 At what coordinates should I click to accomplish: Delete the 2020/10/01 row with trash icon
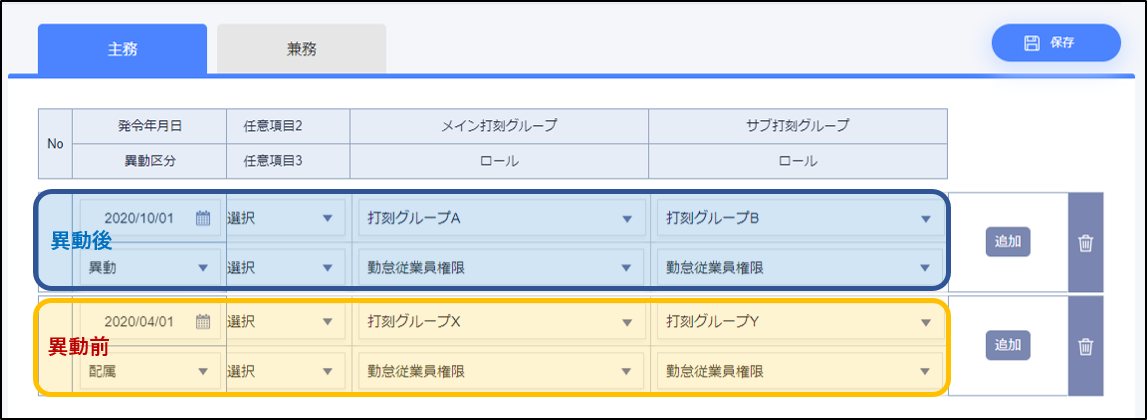(x=1085, y=242)
